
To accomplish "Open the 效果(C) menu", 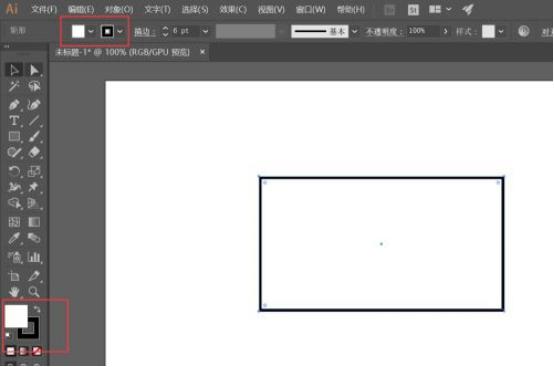I will 233,10.
